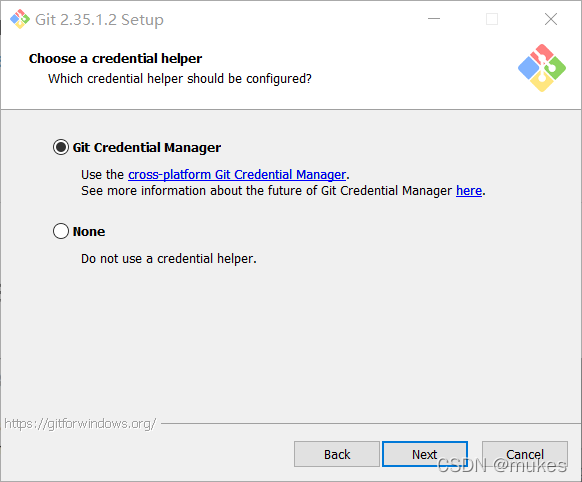Go to the previous step with Back
Screen dimensions: 582x482
[x=337, y=454]
